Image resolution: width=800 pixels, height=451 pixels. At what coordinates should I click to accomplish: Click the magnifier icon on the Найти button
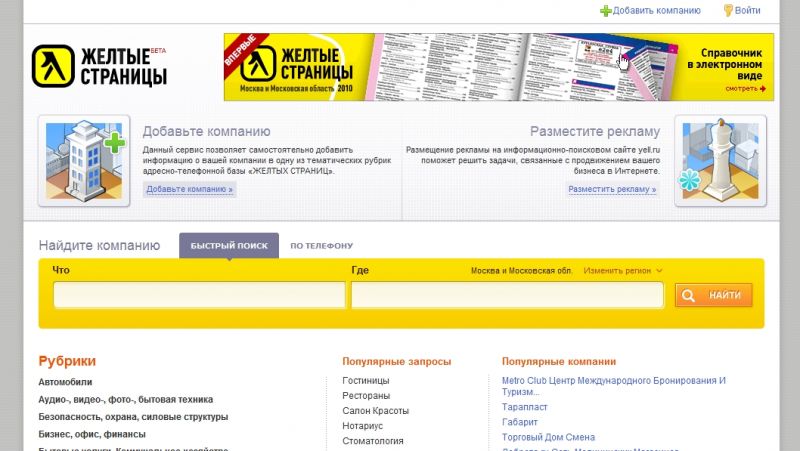(x=688, y=295)
